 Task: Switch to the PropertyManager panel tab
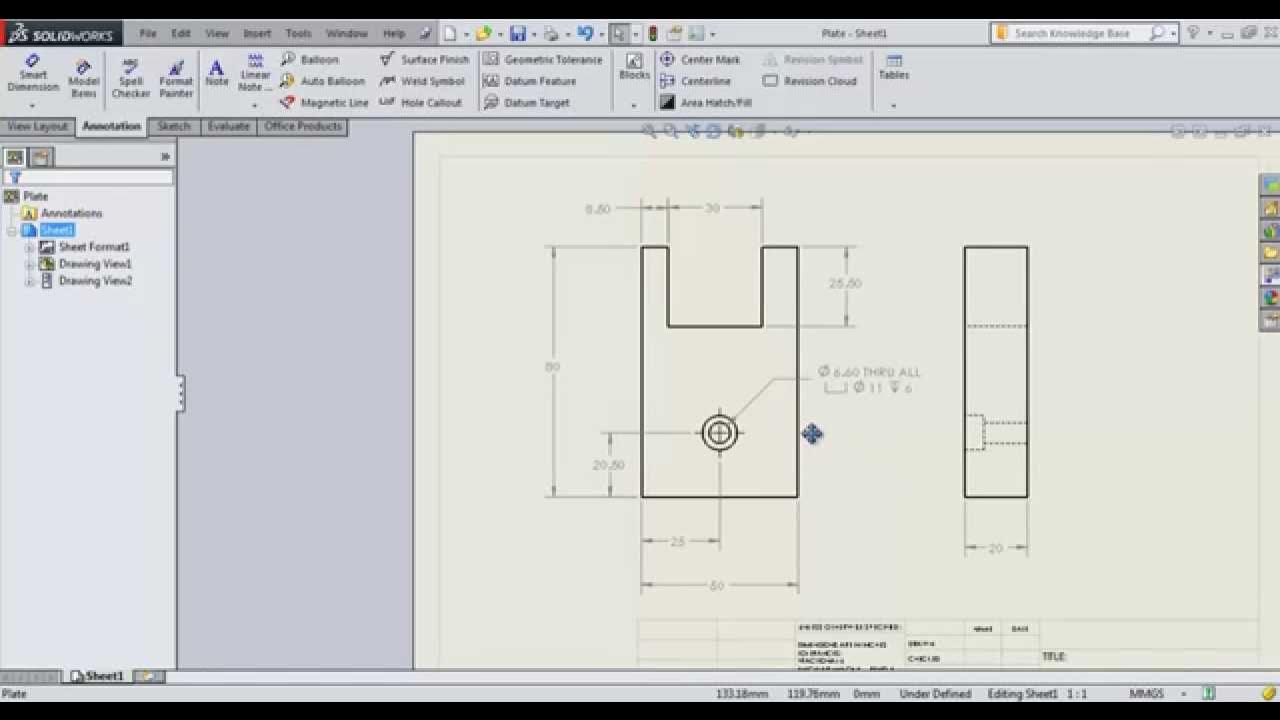coord(40,157)
